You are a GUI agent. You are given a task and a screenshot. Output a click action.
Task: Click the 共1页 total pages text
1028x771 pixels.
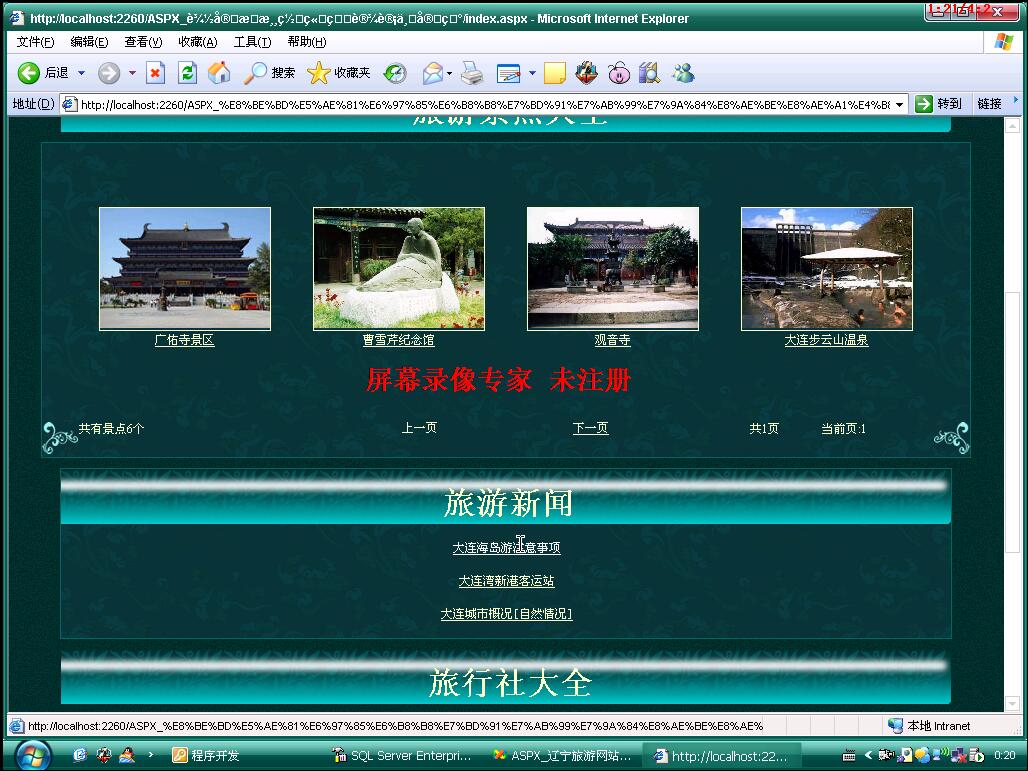[764, 429]
